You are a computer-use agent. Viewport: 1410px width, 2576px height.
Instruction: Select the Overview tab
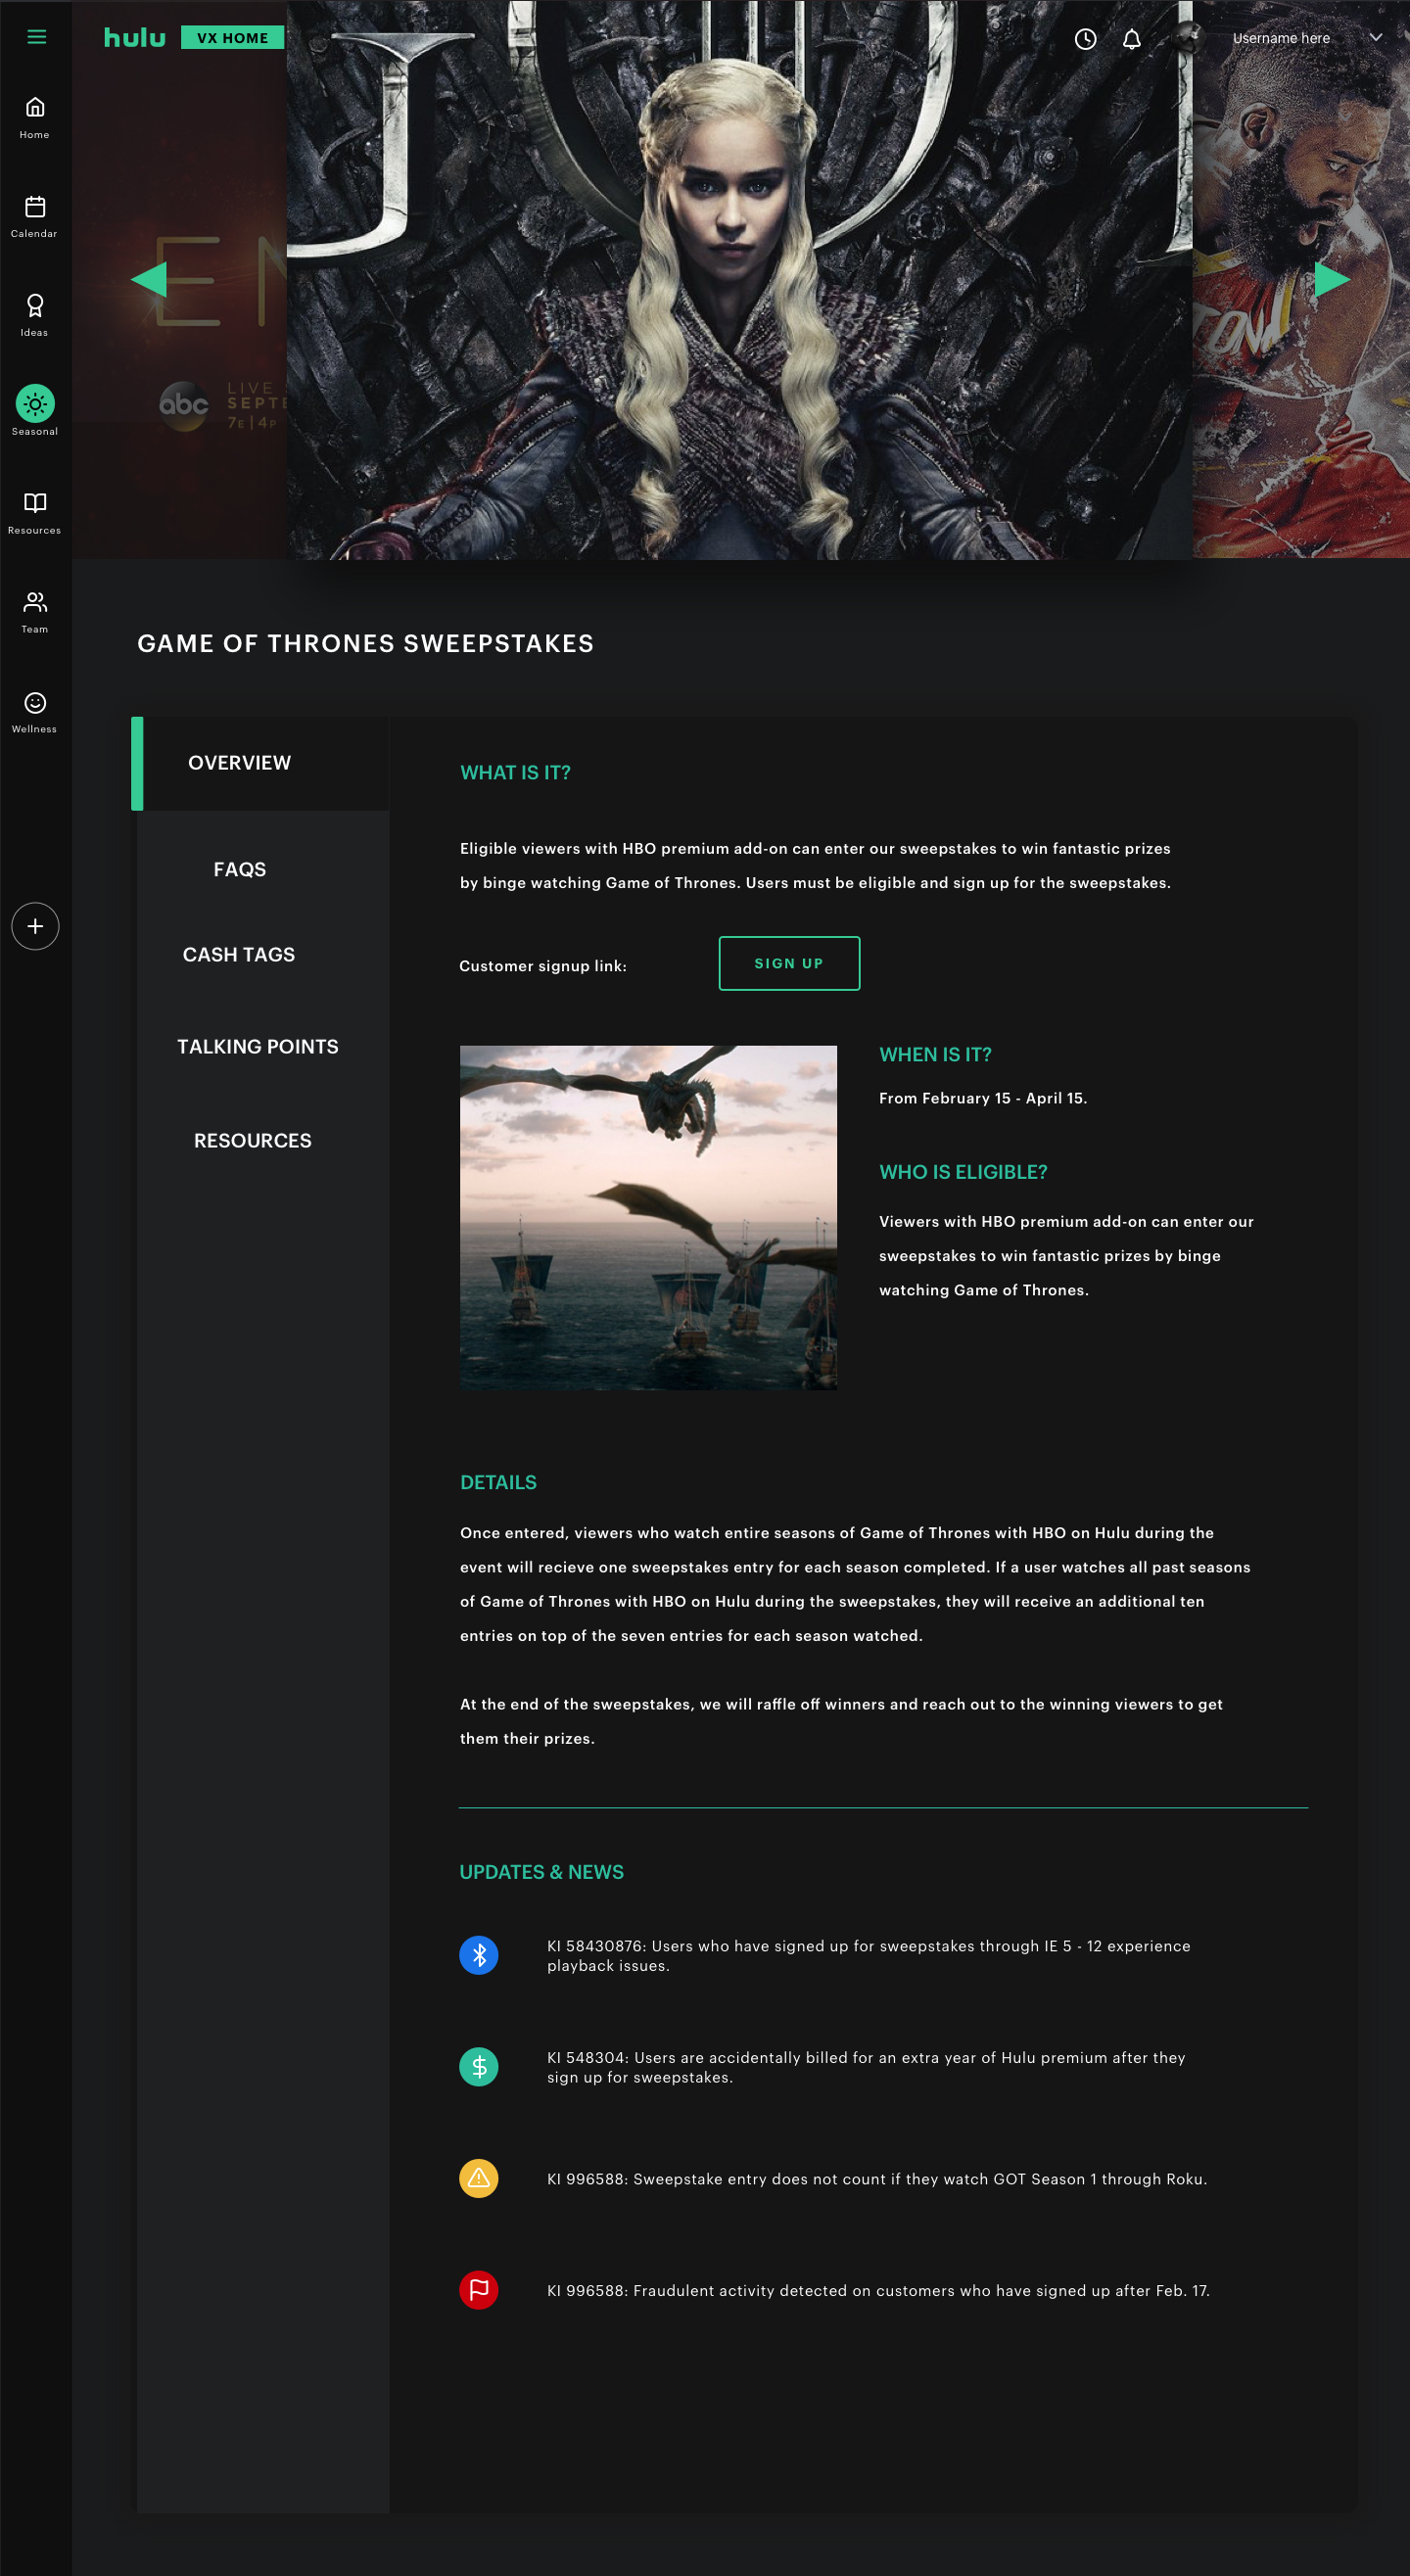click(260, 763)
